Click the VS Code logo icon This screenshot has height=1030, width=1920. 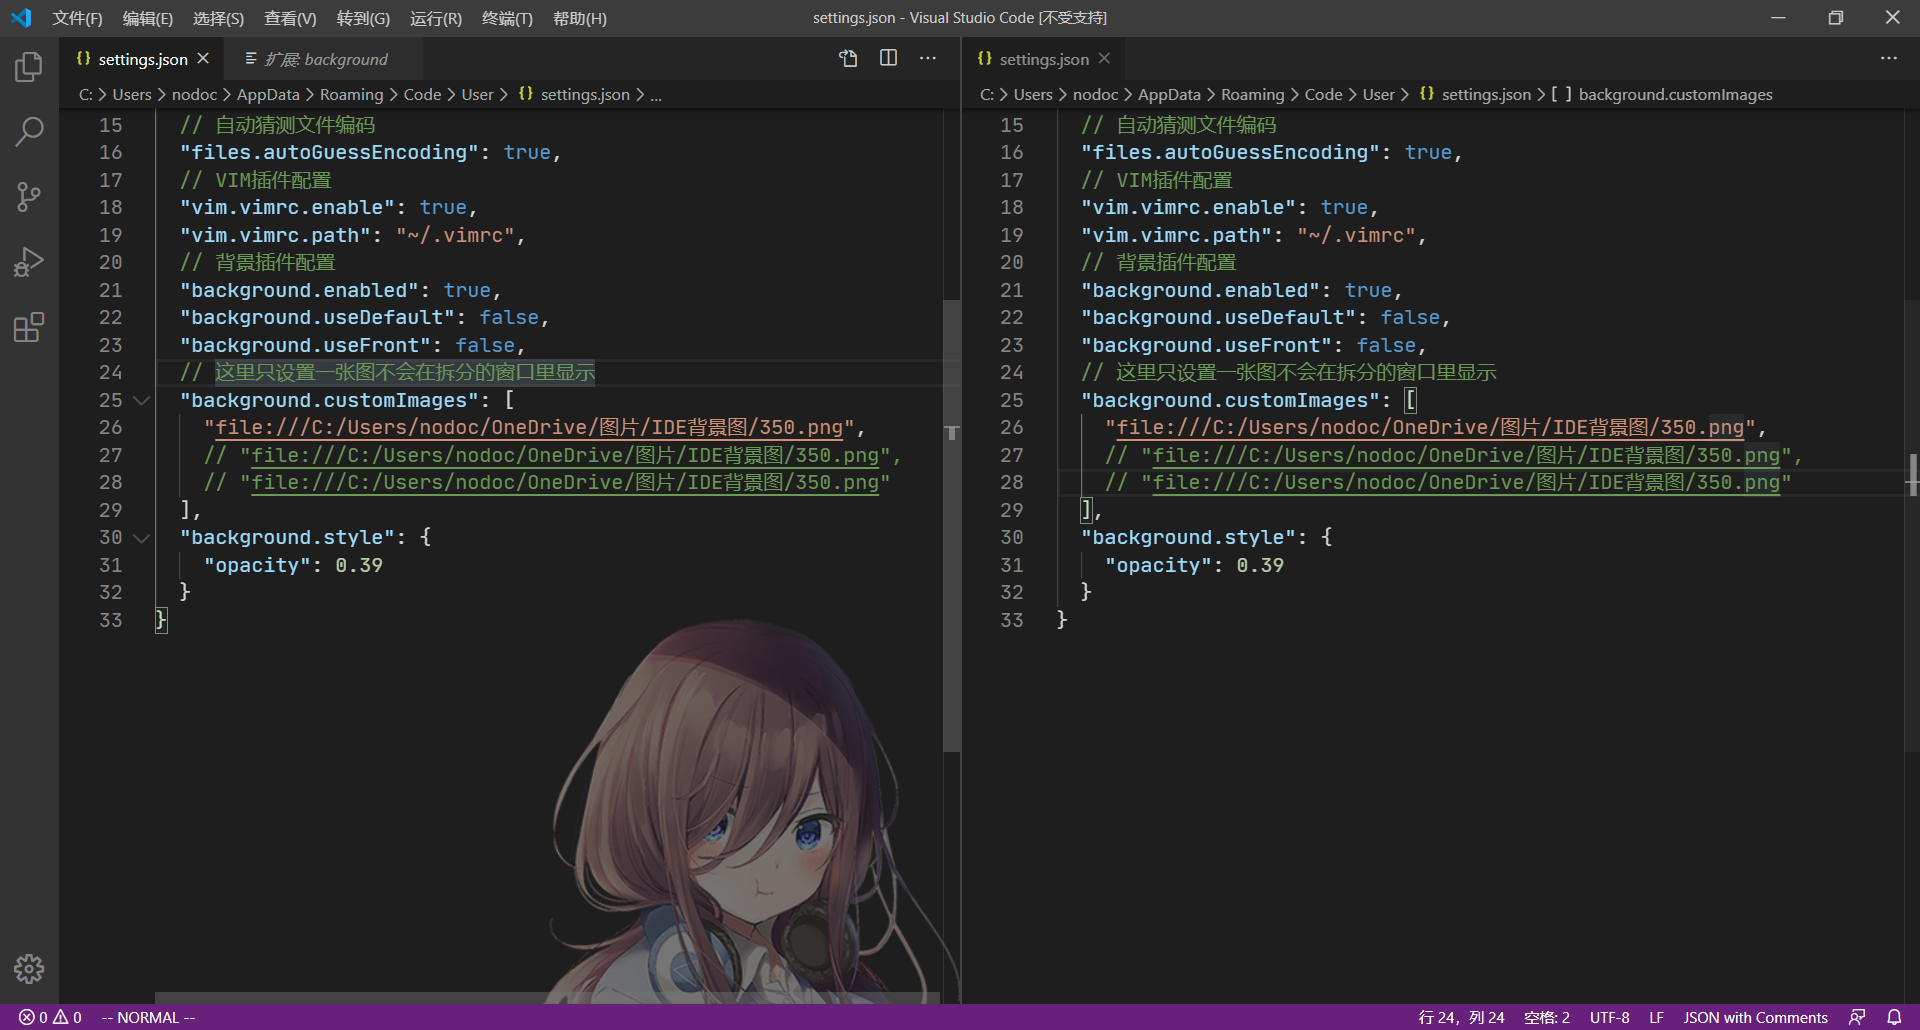pyautogui.click(x=21, y=18)
